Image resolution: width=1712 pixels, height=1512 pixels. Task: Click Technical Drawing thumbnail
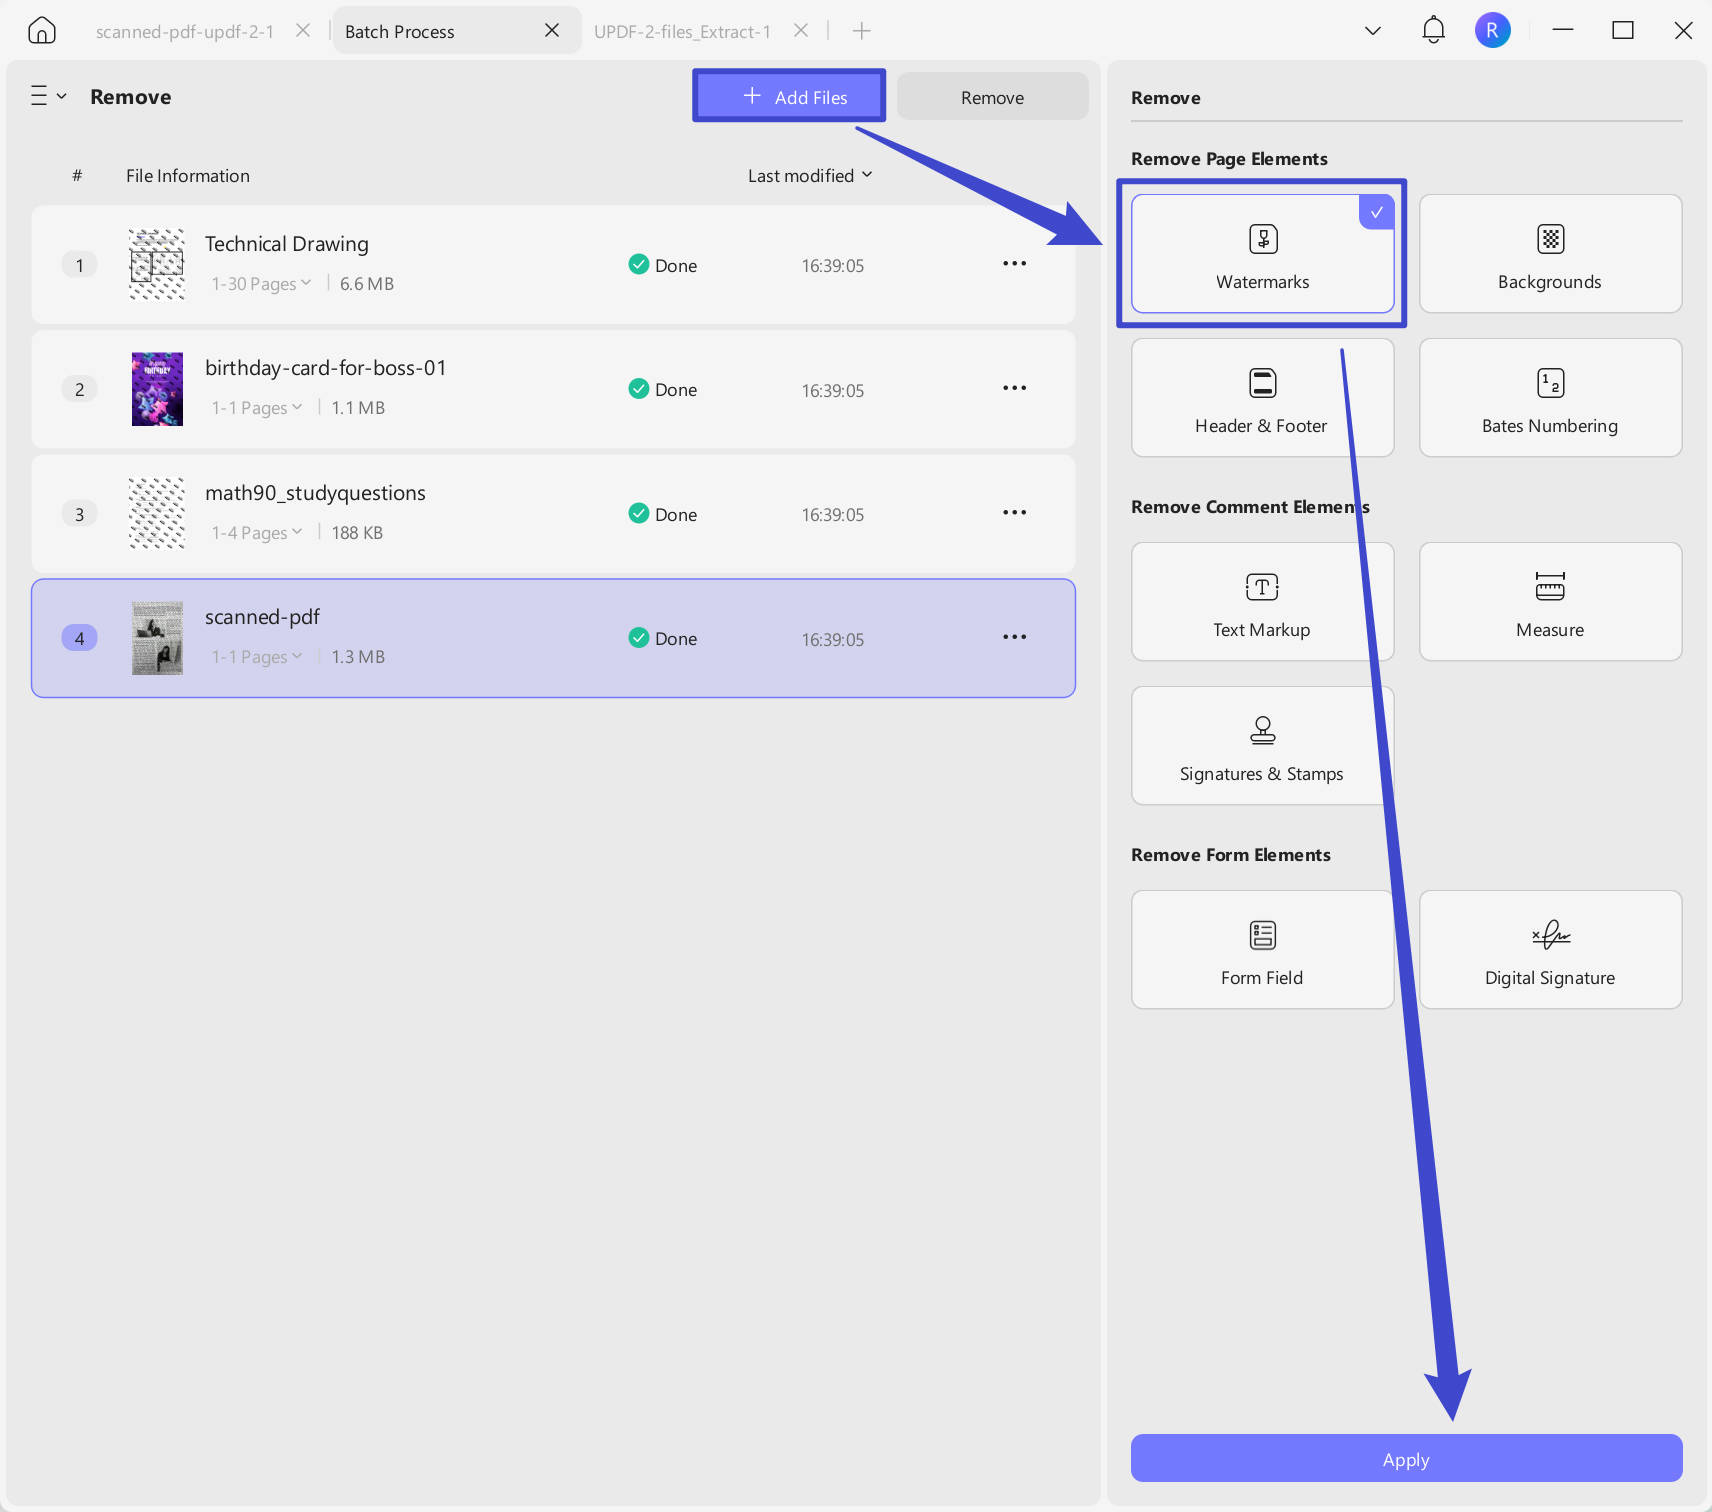click(x=157, y=264)
